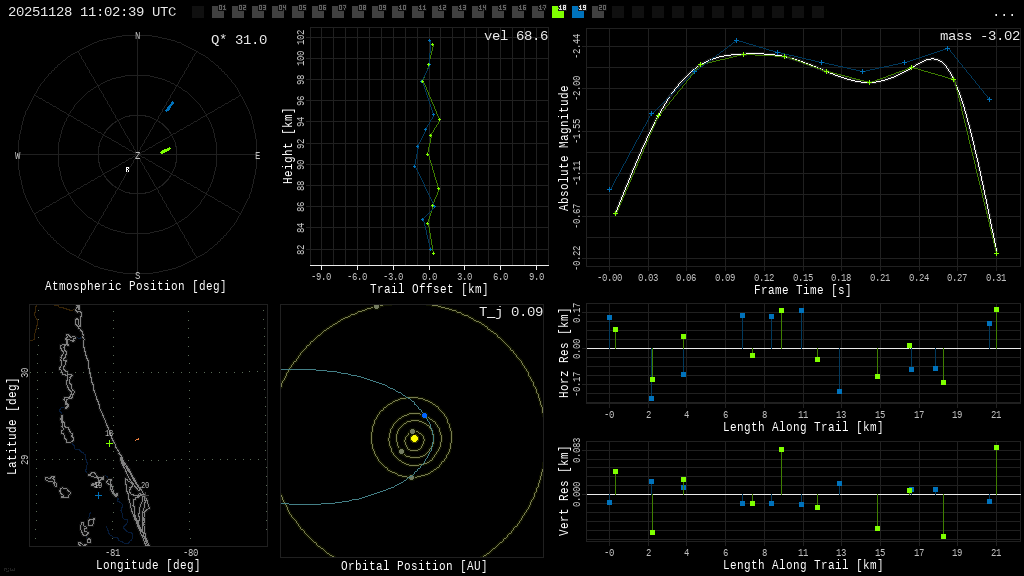
Task: Open the three-dot menu at top right
Action: (x=1003, y=13)
